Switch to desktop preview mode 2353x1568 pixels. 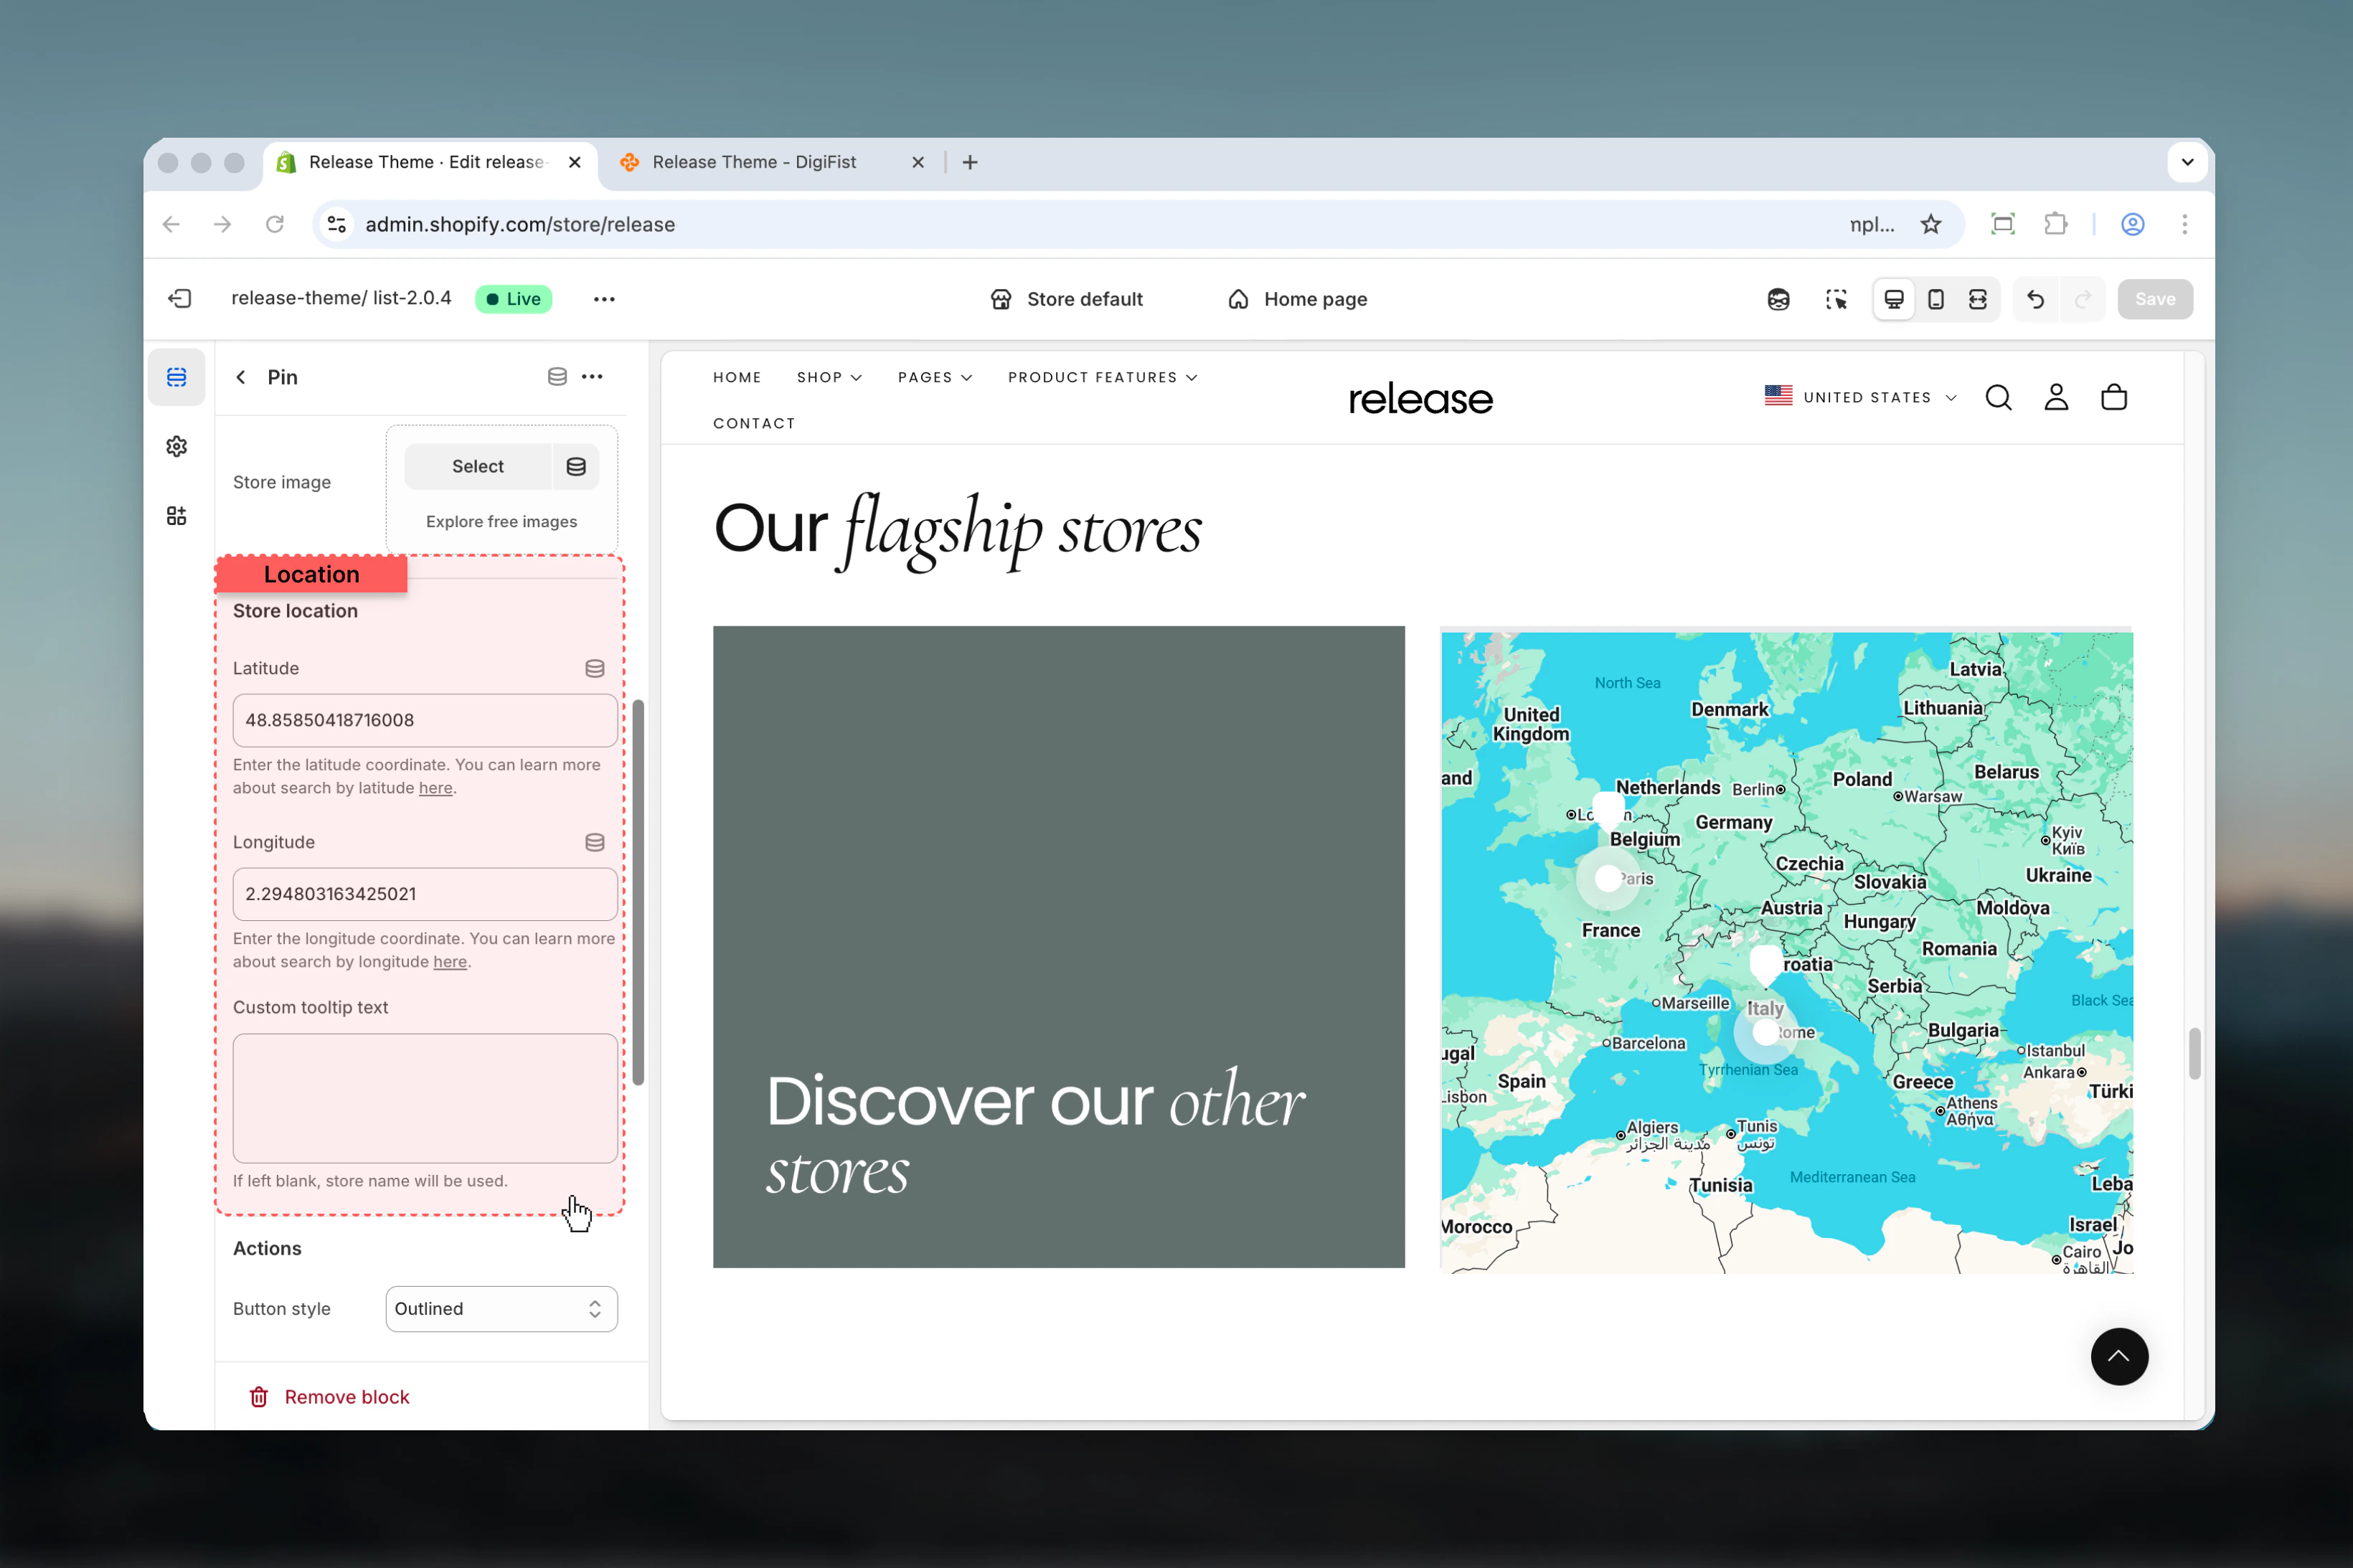[x=1894, y=299]
